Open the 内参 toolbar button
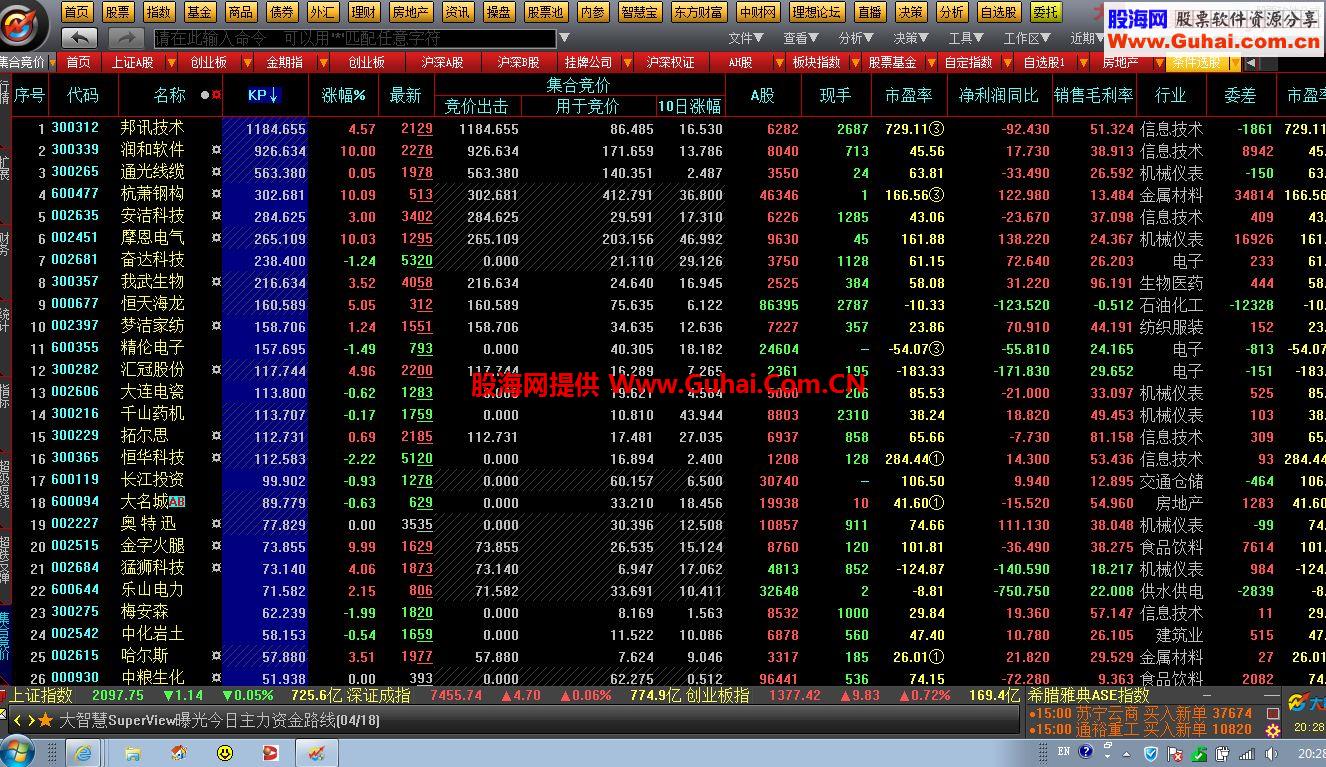This screenshot has width=1326, height=767. point(593,12)
